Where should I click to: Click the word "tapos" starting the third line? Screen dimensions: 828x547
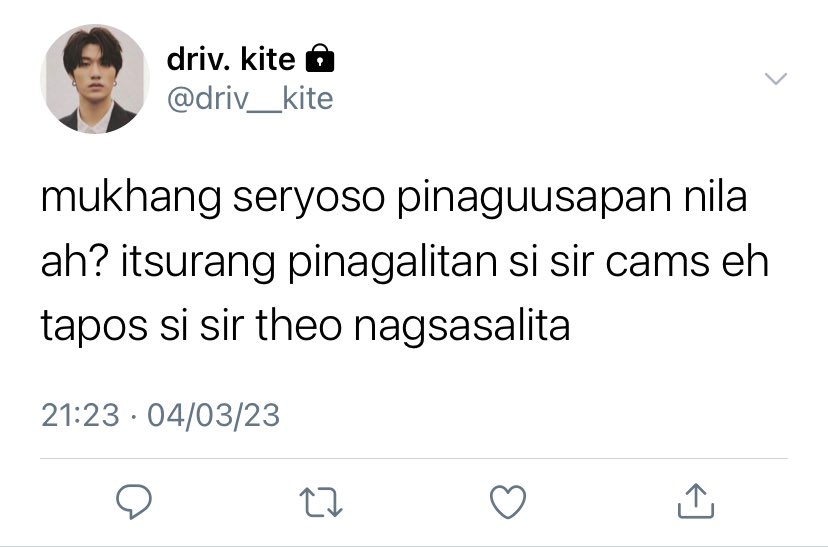click(94, 327)
